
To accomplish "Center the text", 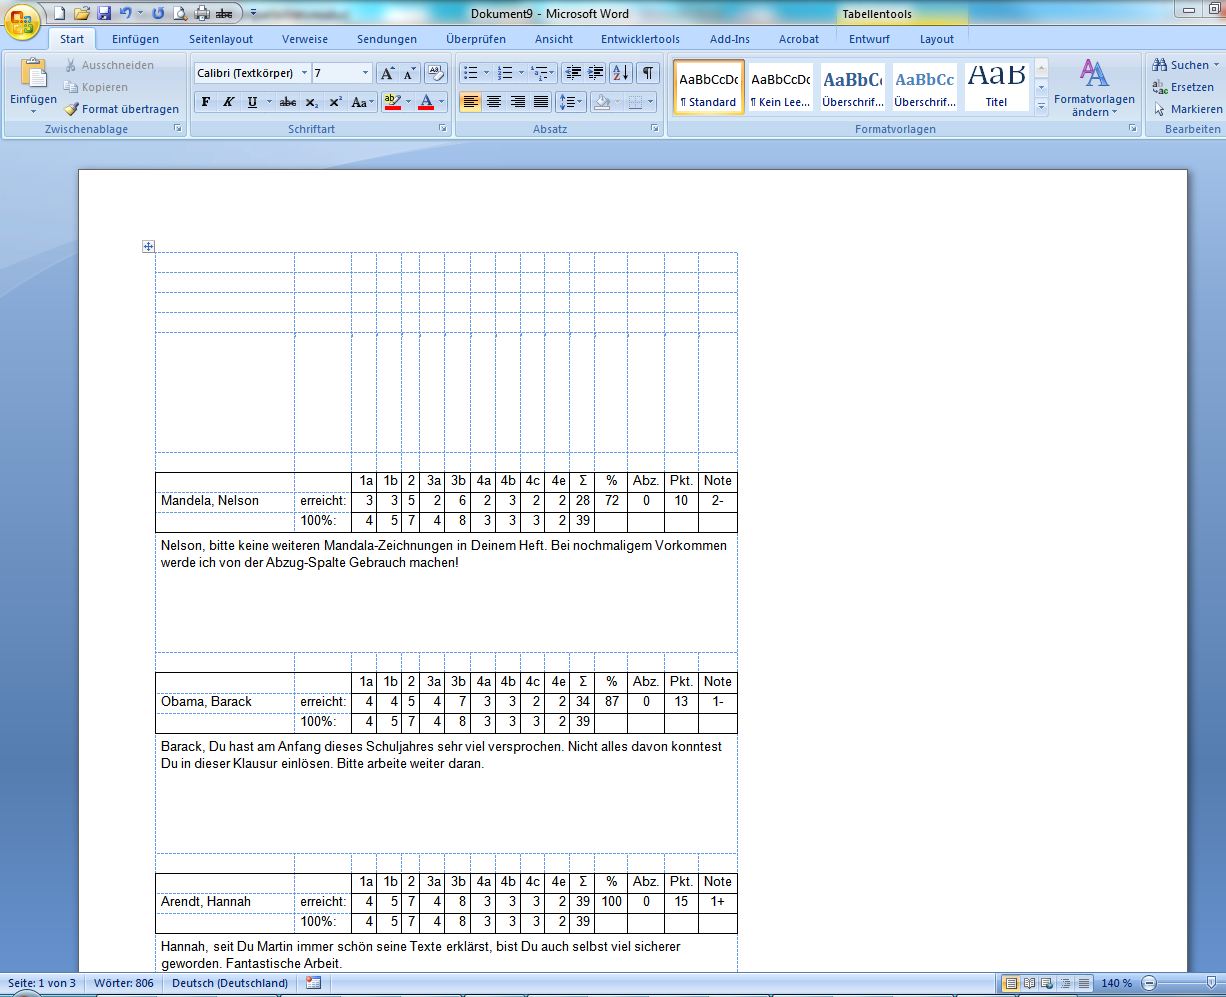I will coord(494,102).
